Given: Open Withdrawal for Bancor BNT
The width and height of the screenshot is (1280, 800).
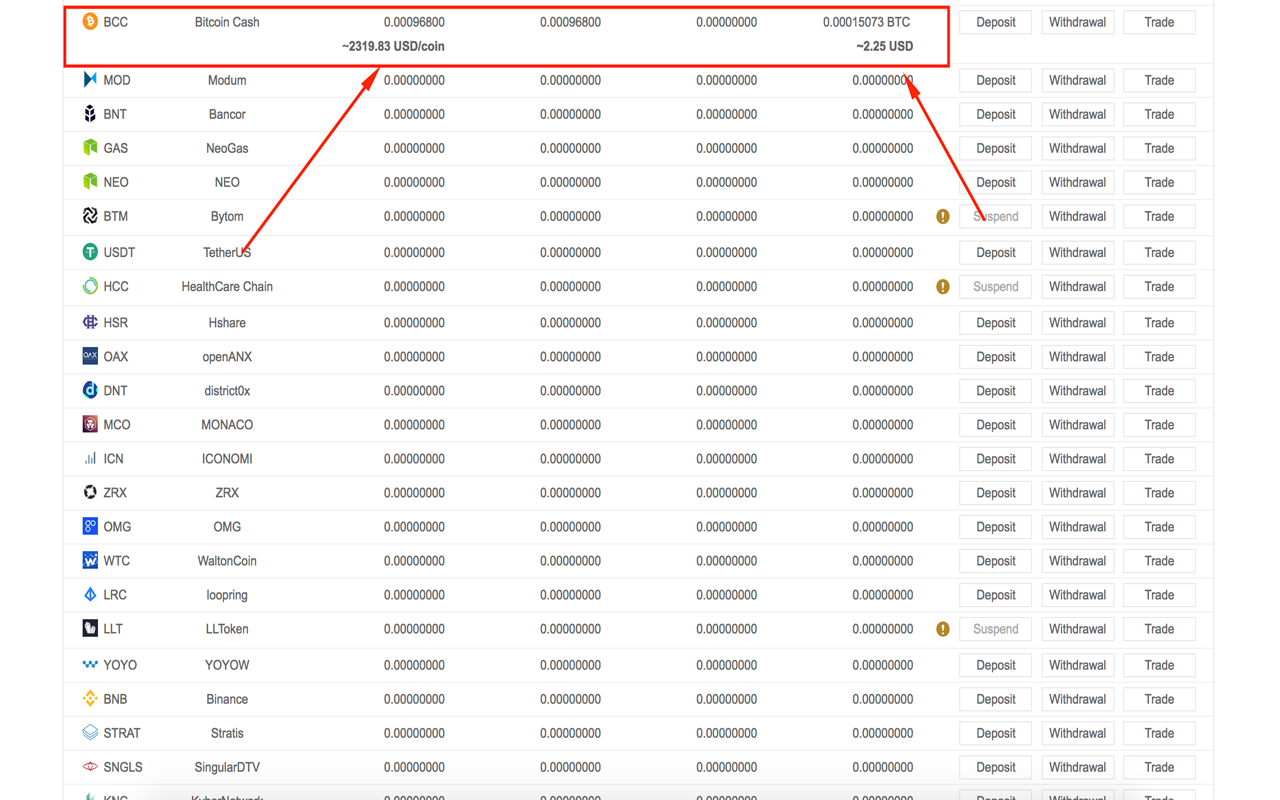Looking at the screenshot, I should tap(1077, 114).
